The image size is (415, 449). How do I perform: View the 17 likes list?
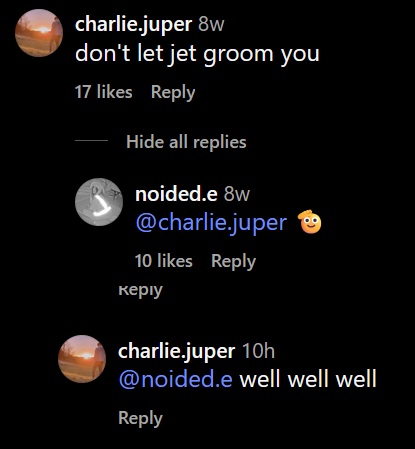(104, 92)
